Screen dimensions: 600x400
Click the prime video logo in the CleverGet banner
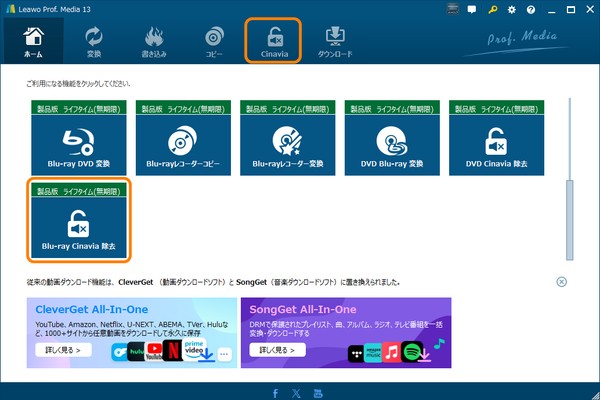coord(194,349)
